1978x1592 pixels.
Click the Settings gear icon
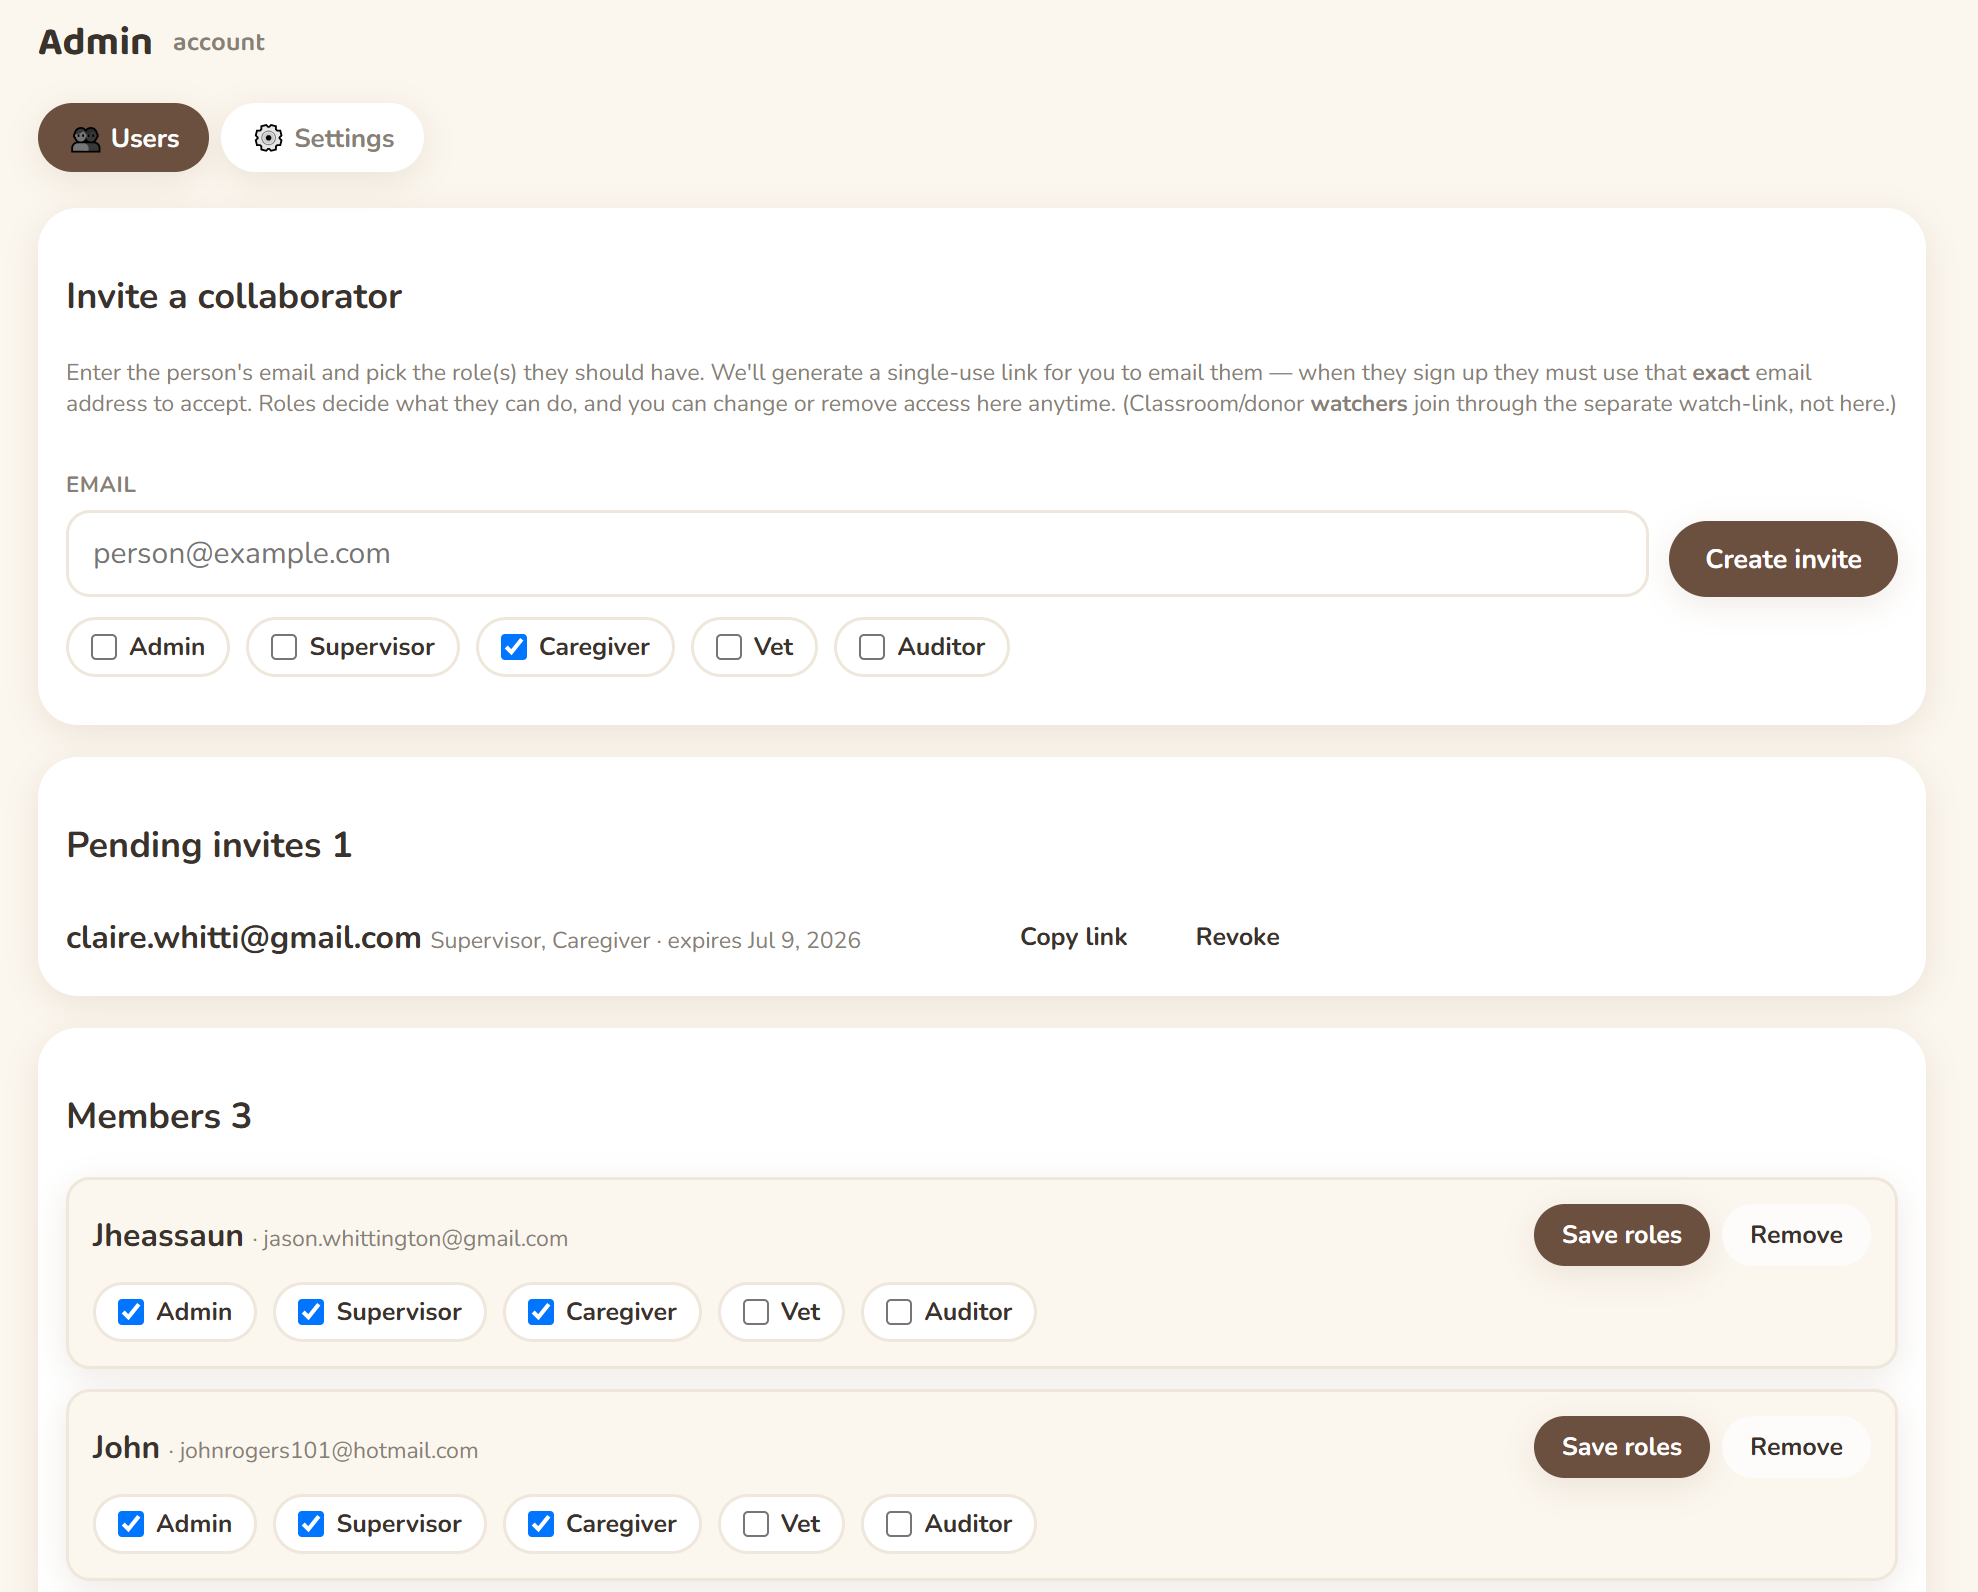(x=268, y=138)
